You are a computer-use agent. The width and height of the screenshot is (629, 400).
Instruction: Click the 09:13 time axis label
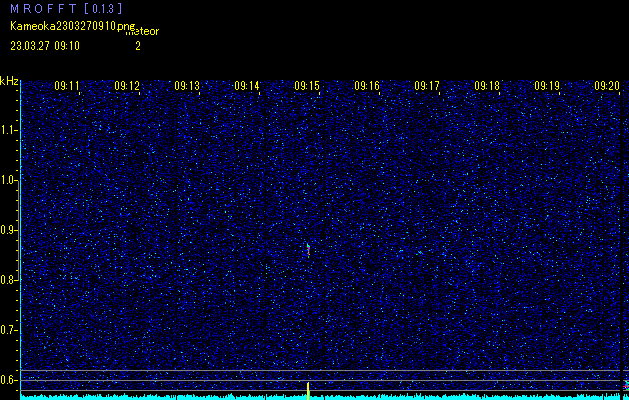[x=187, y=86]
